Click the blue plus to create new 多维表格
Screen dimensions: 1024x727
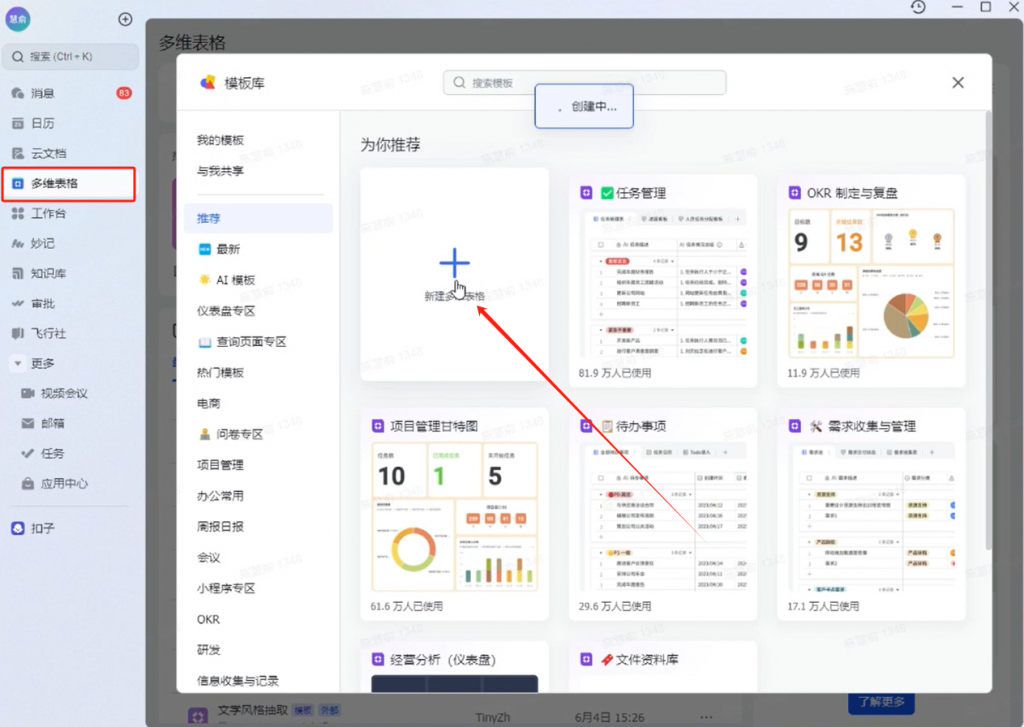pyautogui.click(x=455, y=263)
